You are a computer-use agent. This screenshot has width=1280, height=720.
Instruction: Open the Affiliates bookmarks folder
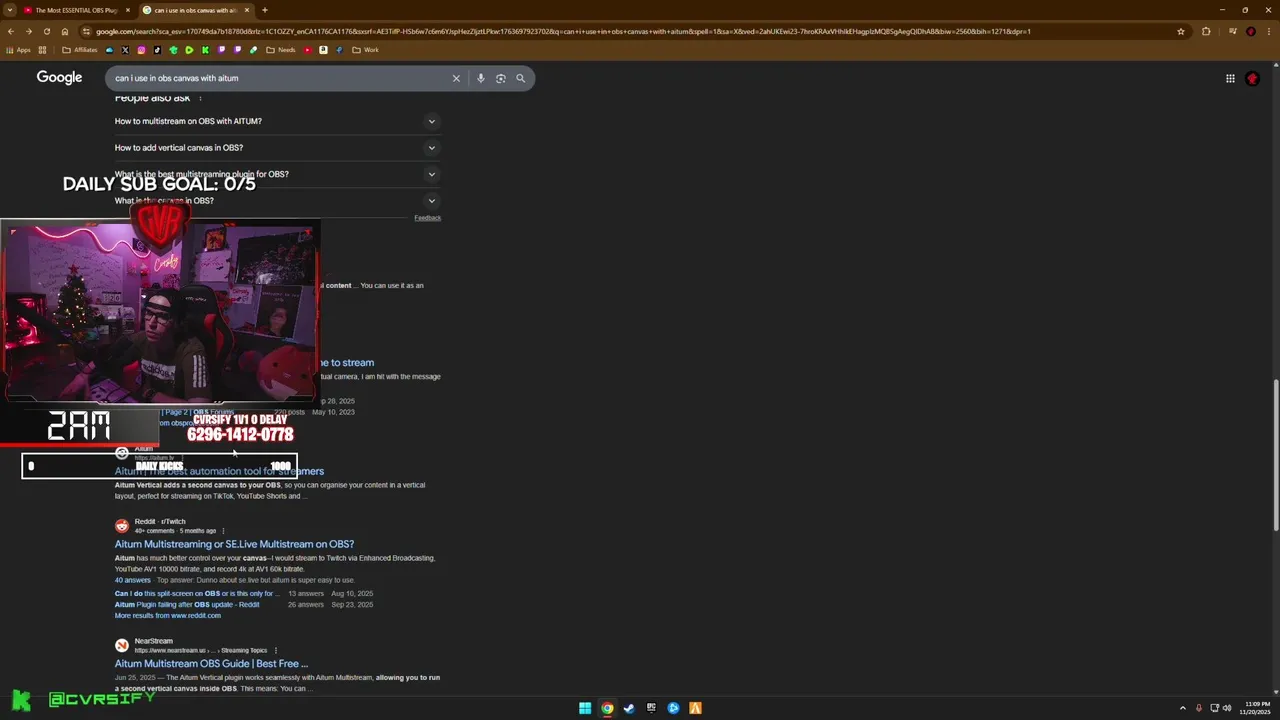80,50
